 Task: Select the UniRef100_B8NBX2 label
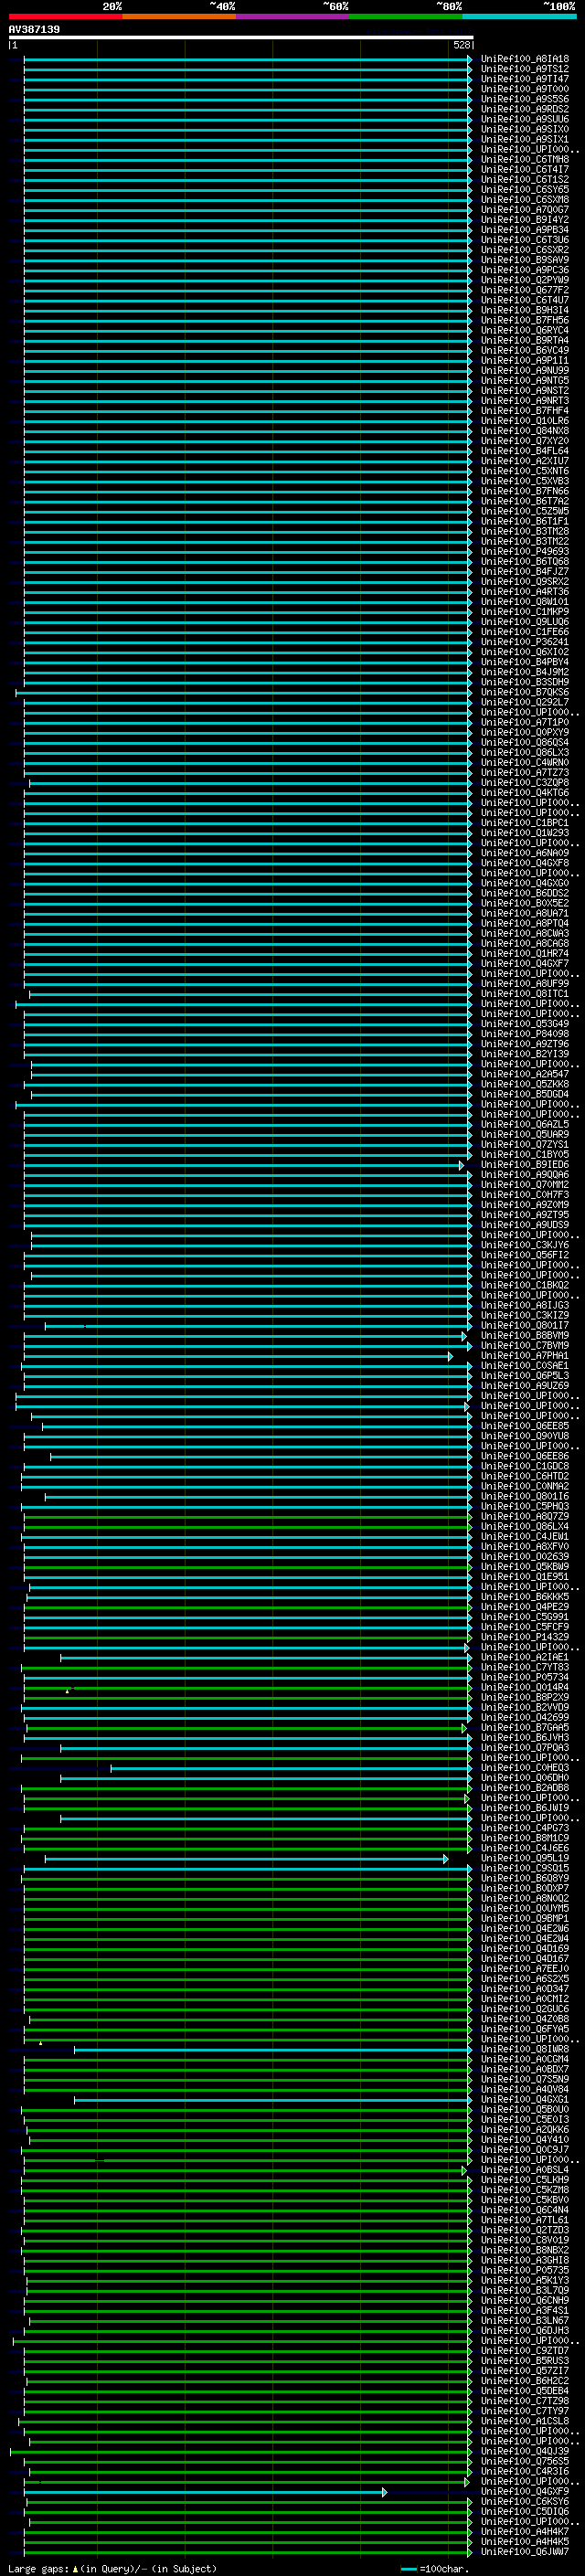(525, 2251)
